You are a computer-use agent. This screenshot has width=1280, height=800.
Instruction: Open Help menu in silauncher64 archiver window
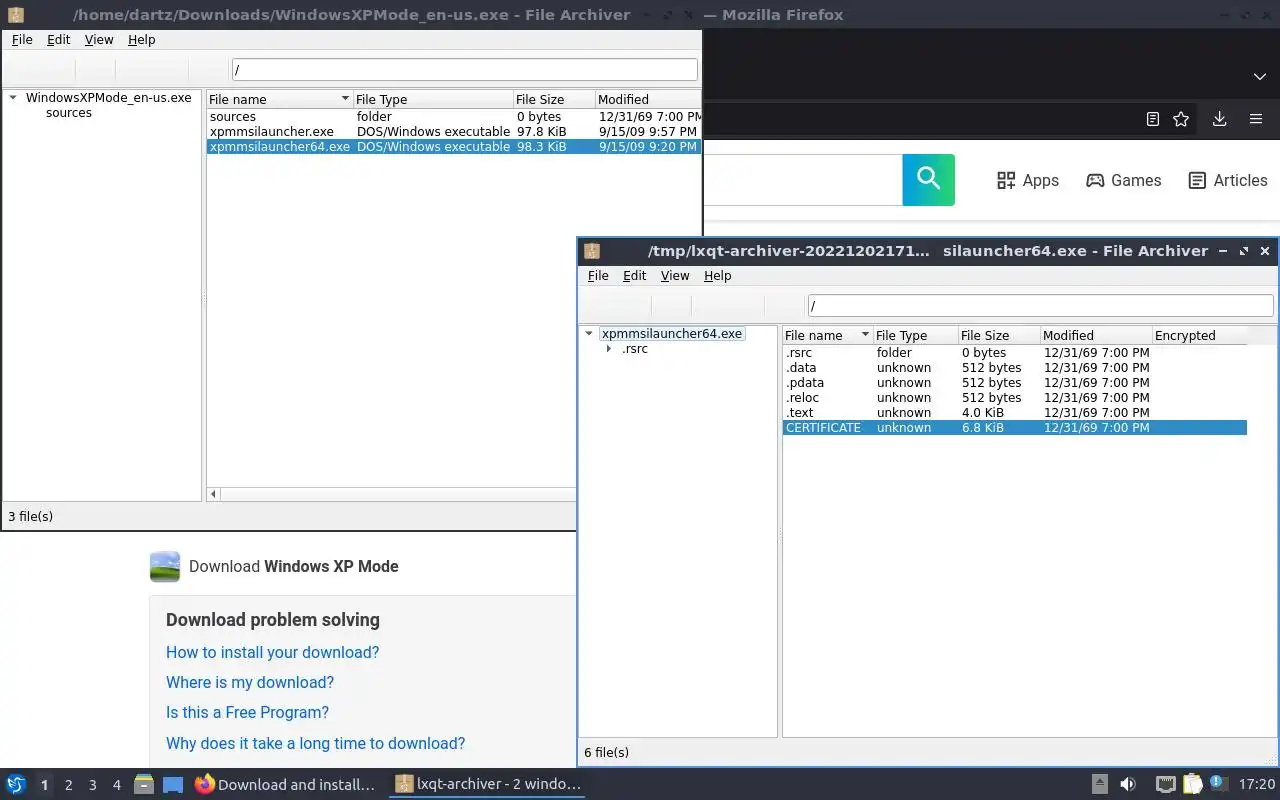[718, 275]
